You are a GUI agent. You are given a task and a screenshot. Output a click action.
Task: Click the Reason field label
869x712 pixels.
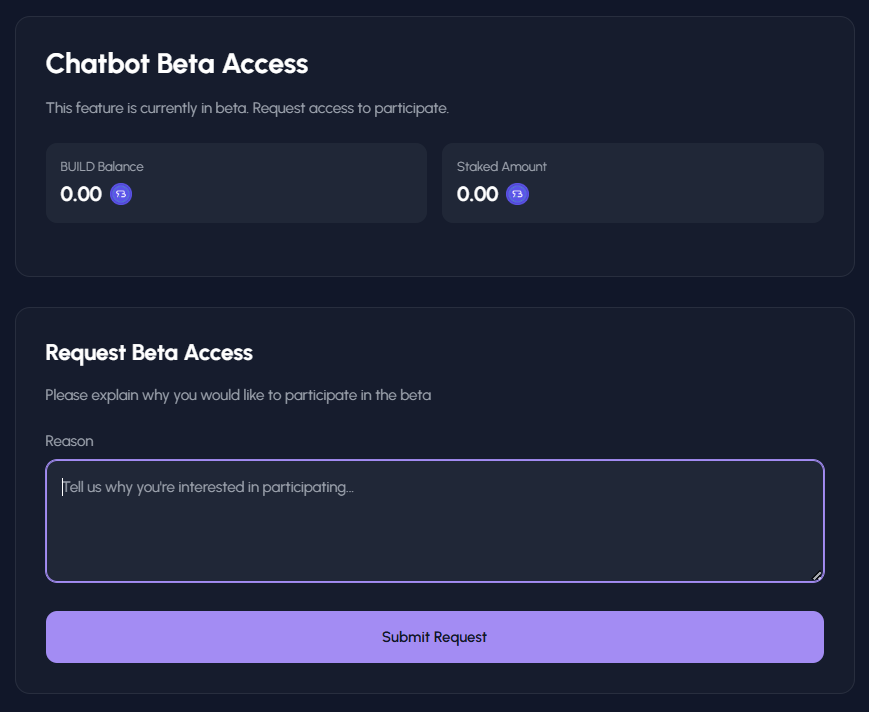[x=69, y=441]
